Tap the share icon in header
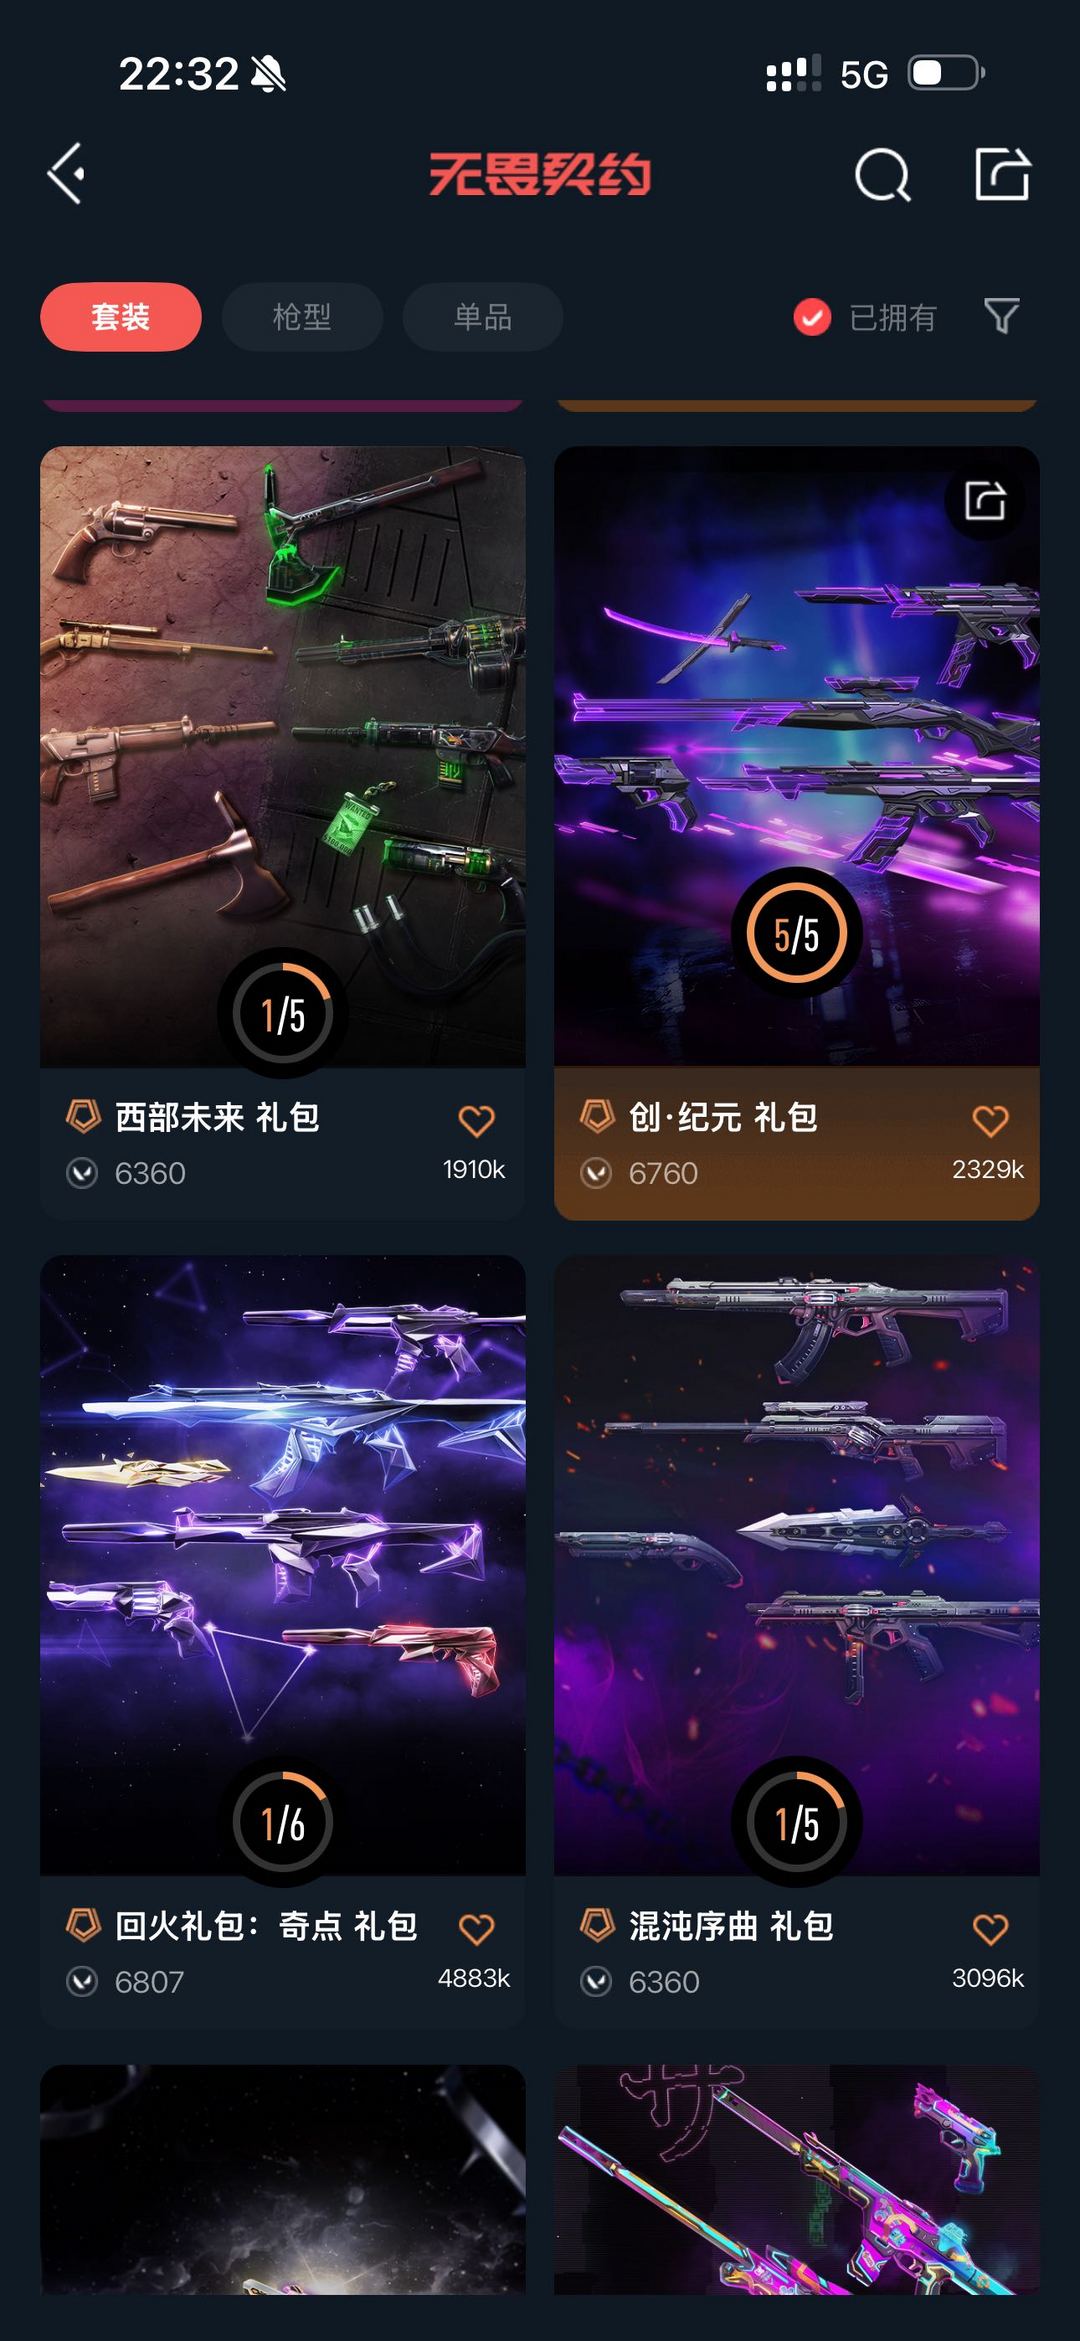 point(1002,174)
